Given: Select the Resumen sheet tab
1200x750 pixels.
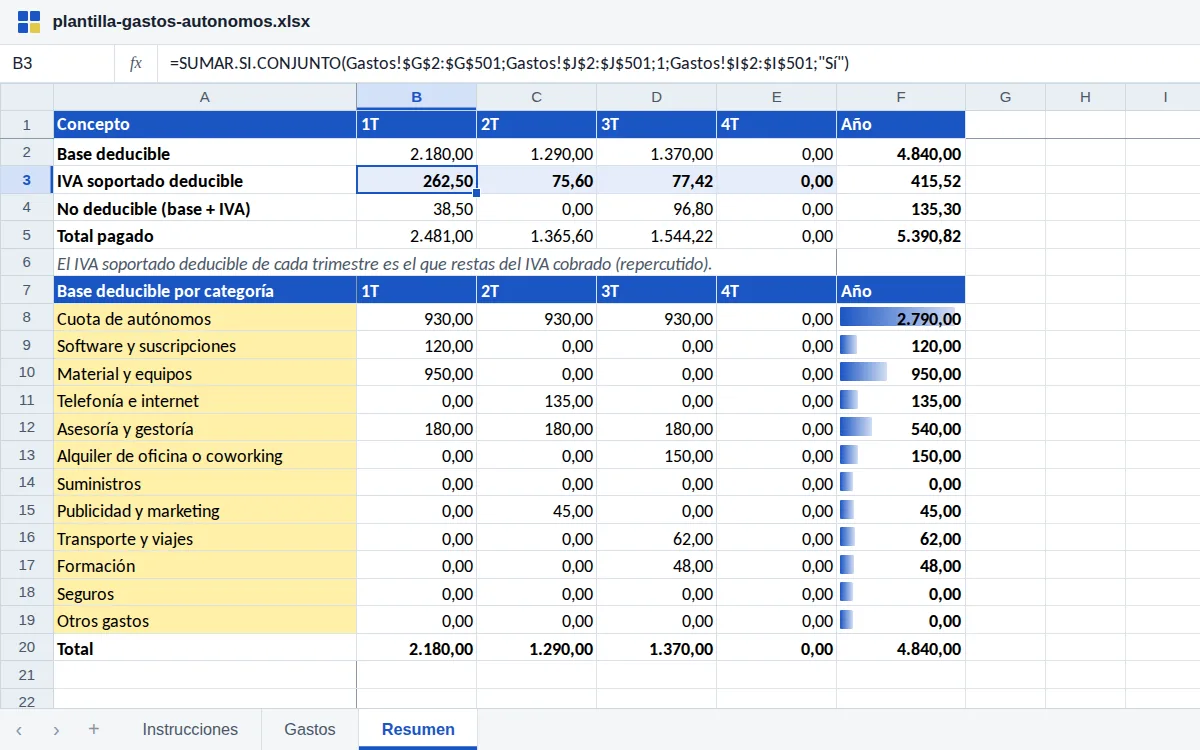Looking at the screenshot, I should (x=418, y=729).
